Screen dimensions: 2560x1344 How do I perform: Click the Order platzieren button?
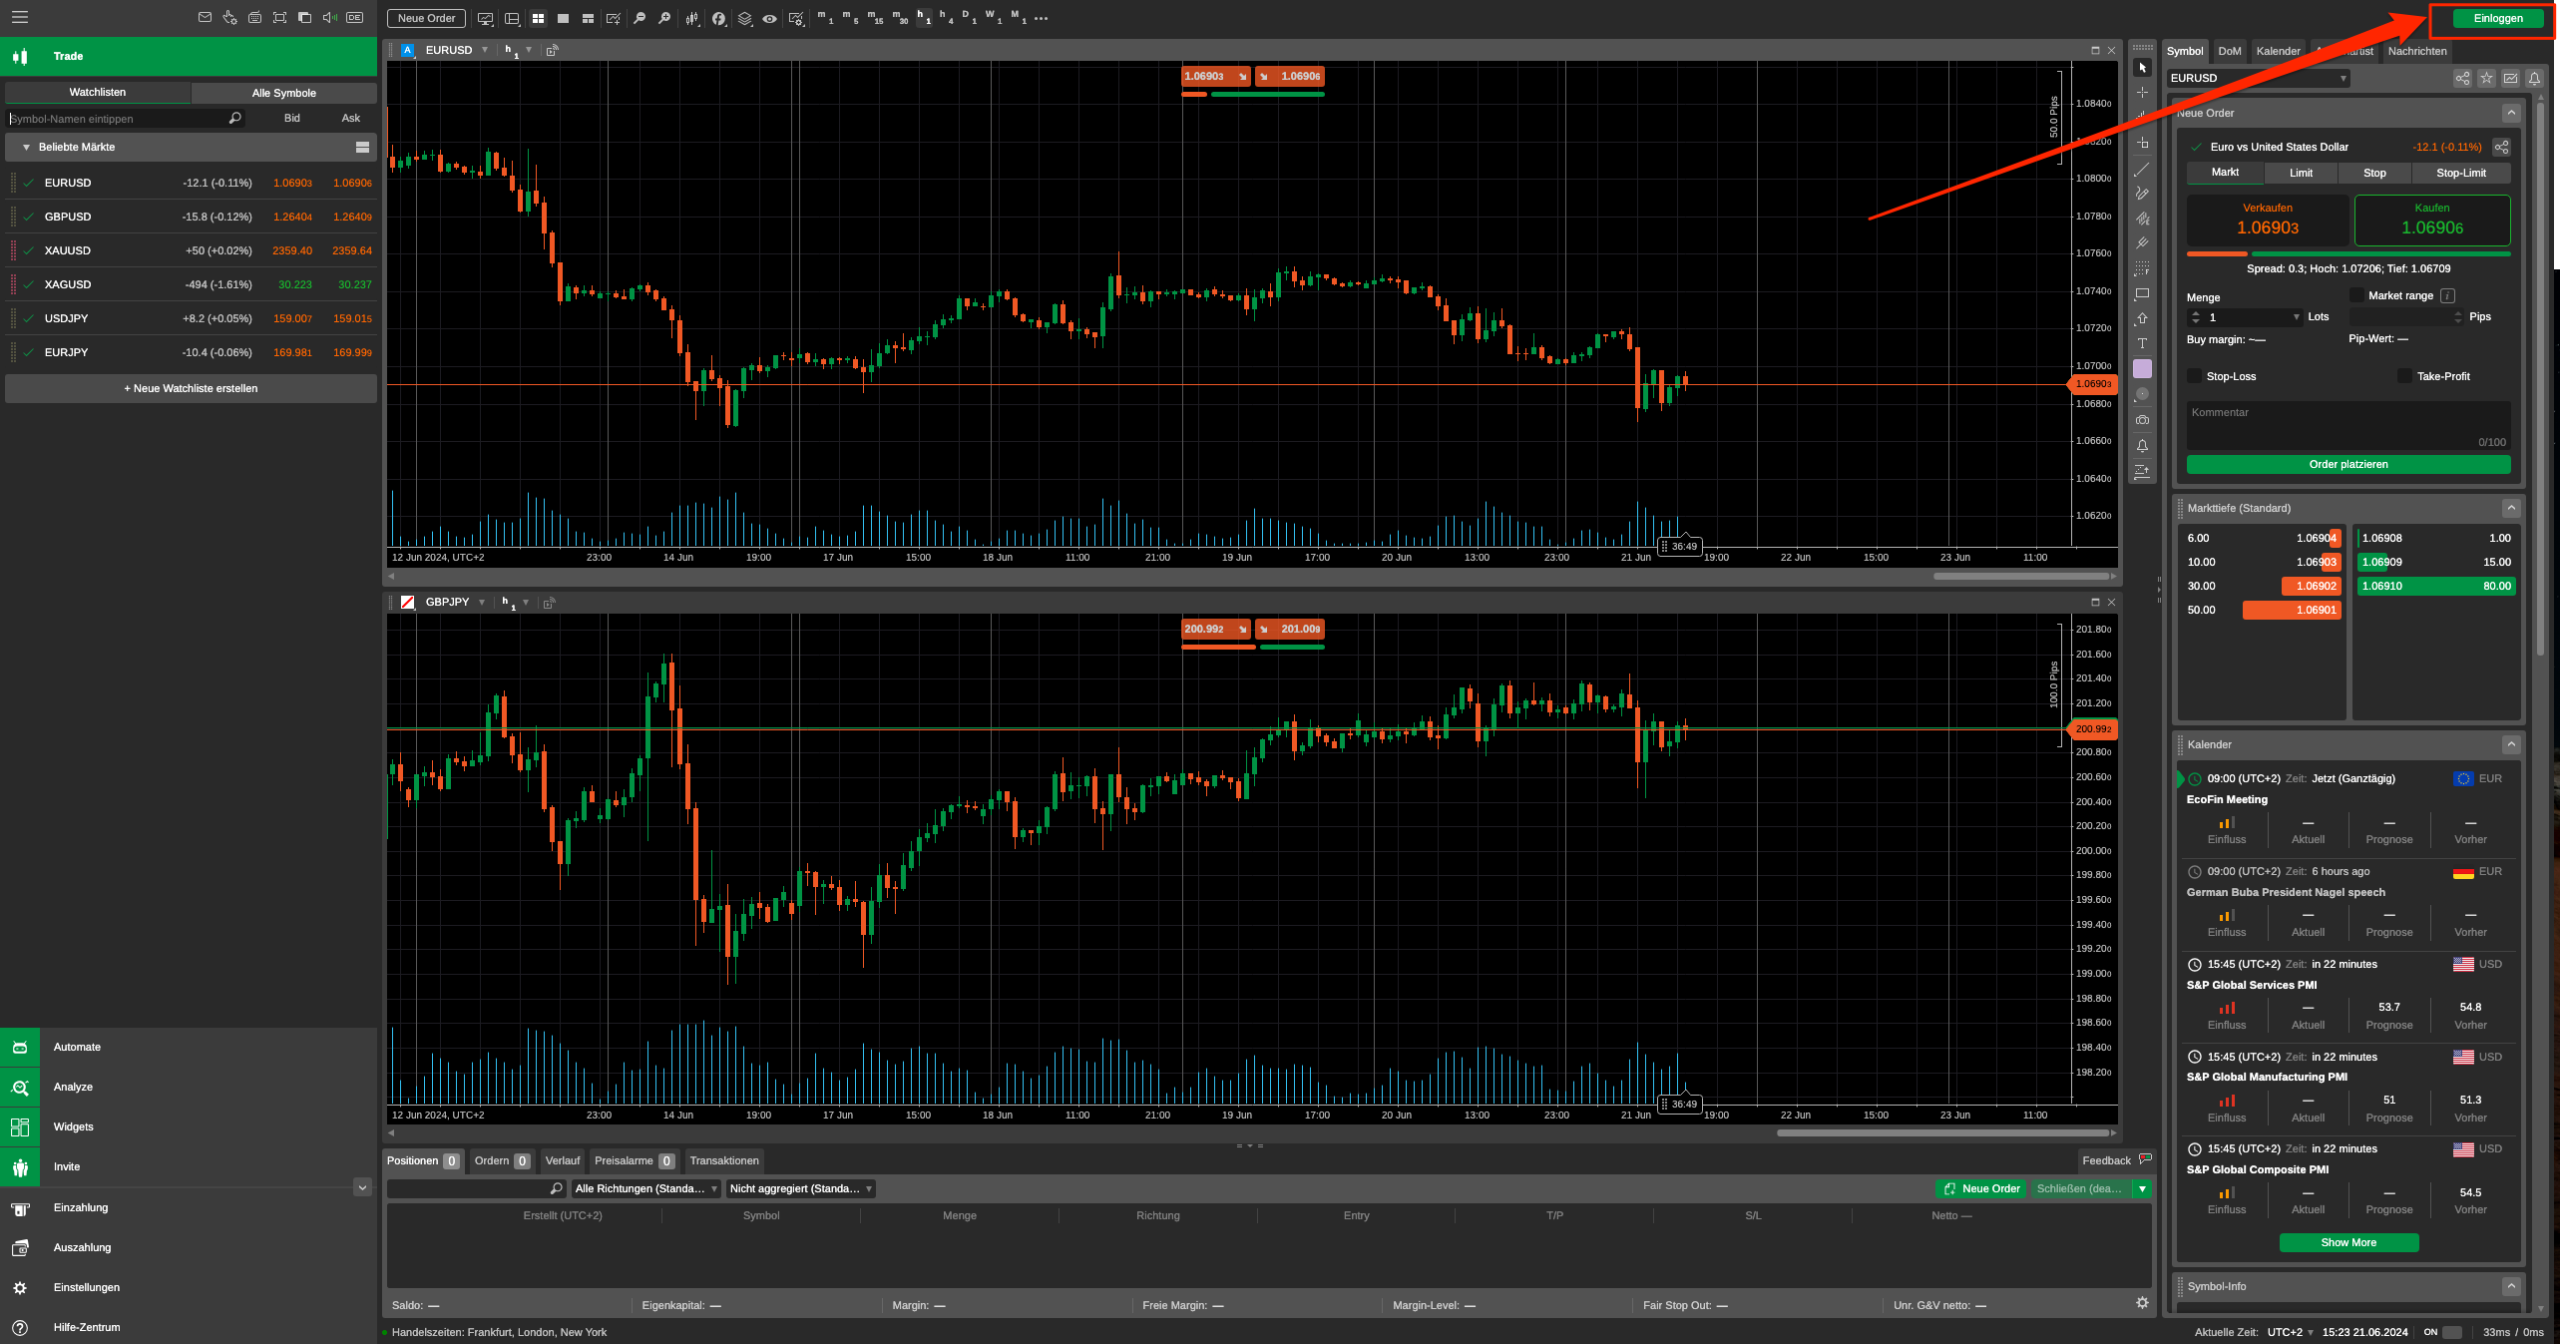tap(2348, 464)
